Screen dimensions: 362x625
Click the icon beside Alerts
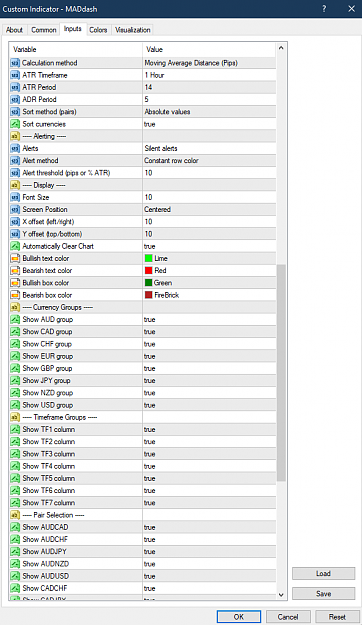15,148
